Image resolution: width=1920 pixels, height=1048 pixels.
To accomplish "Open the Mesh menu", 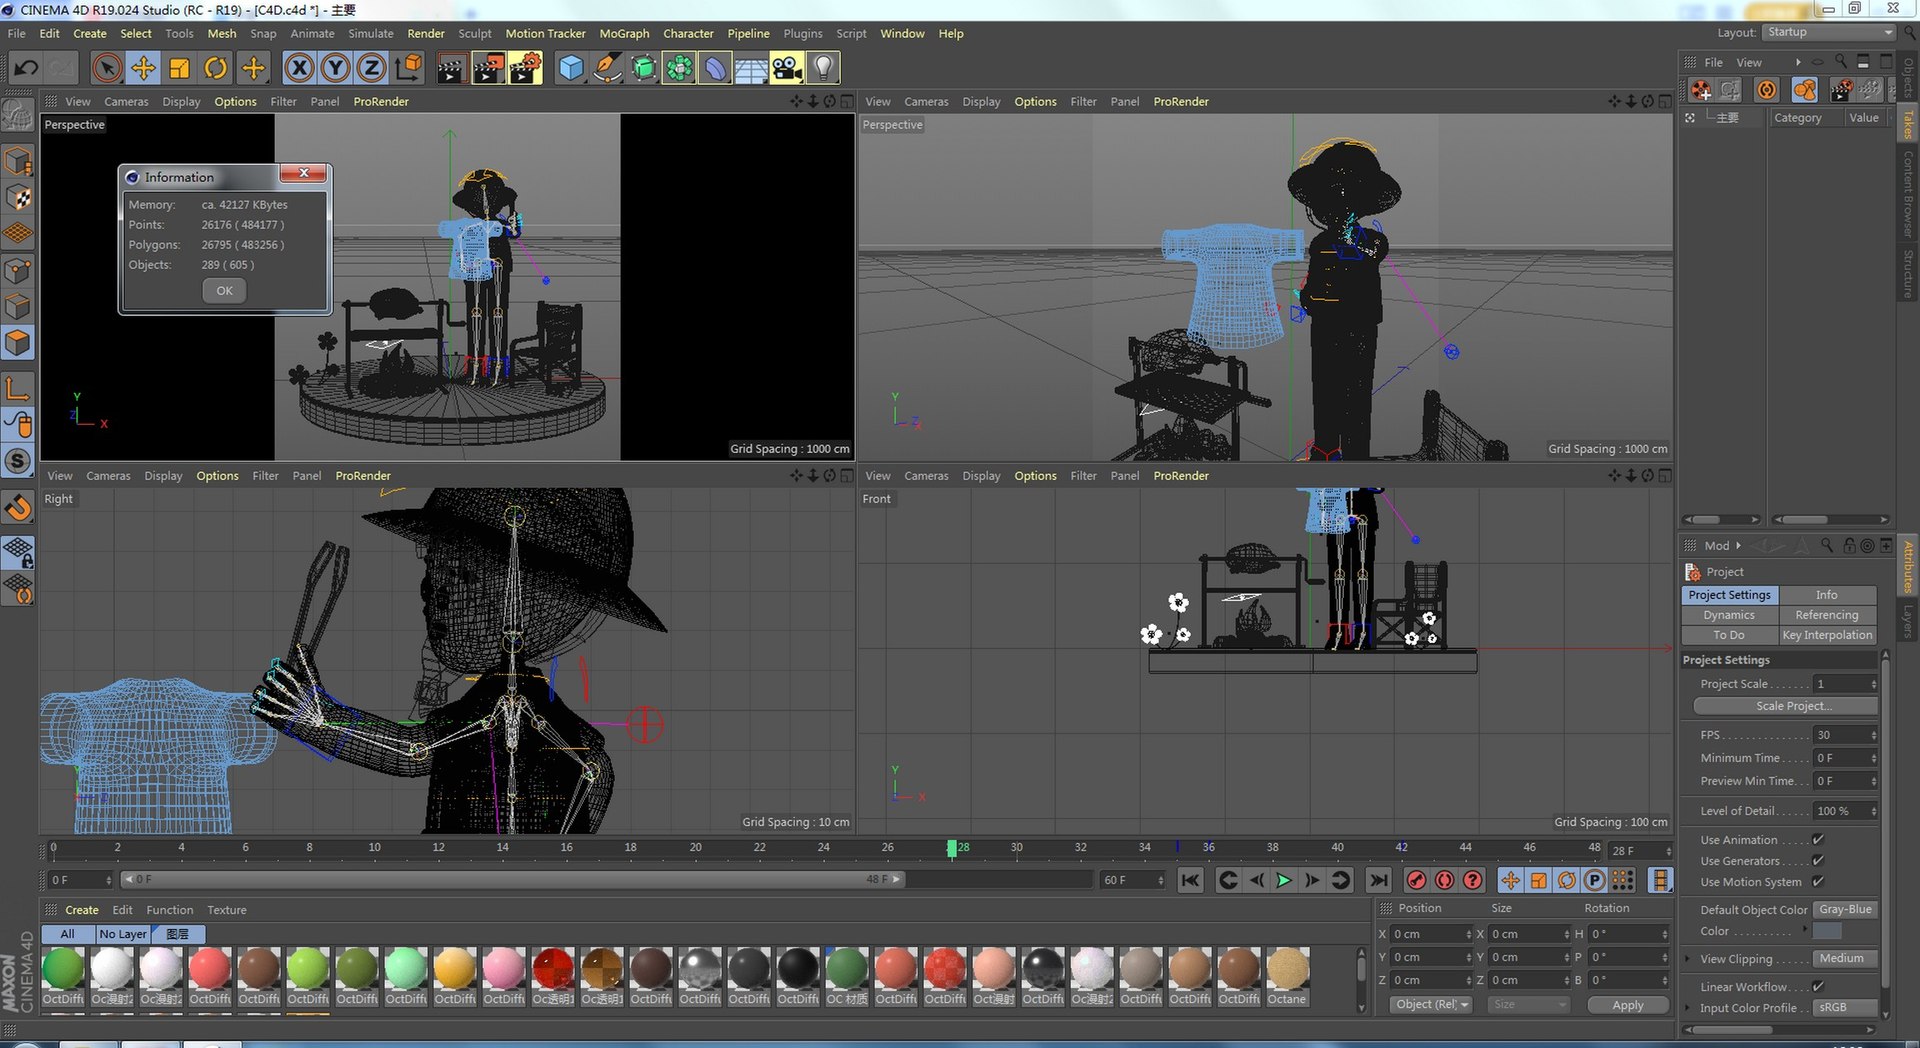I will (x=222, y=33).
